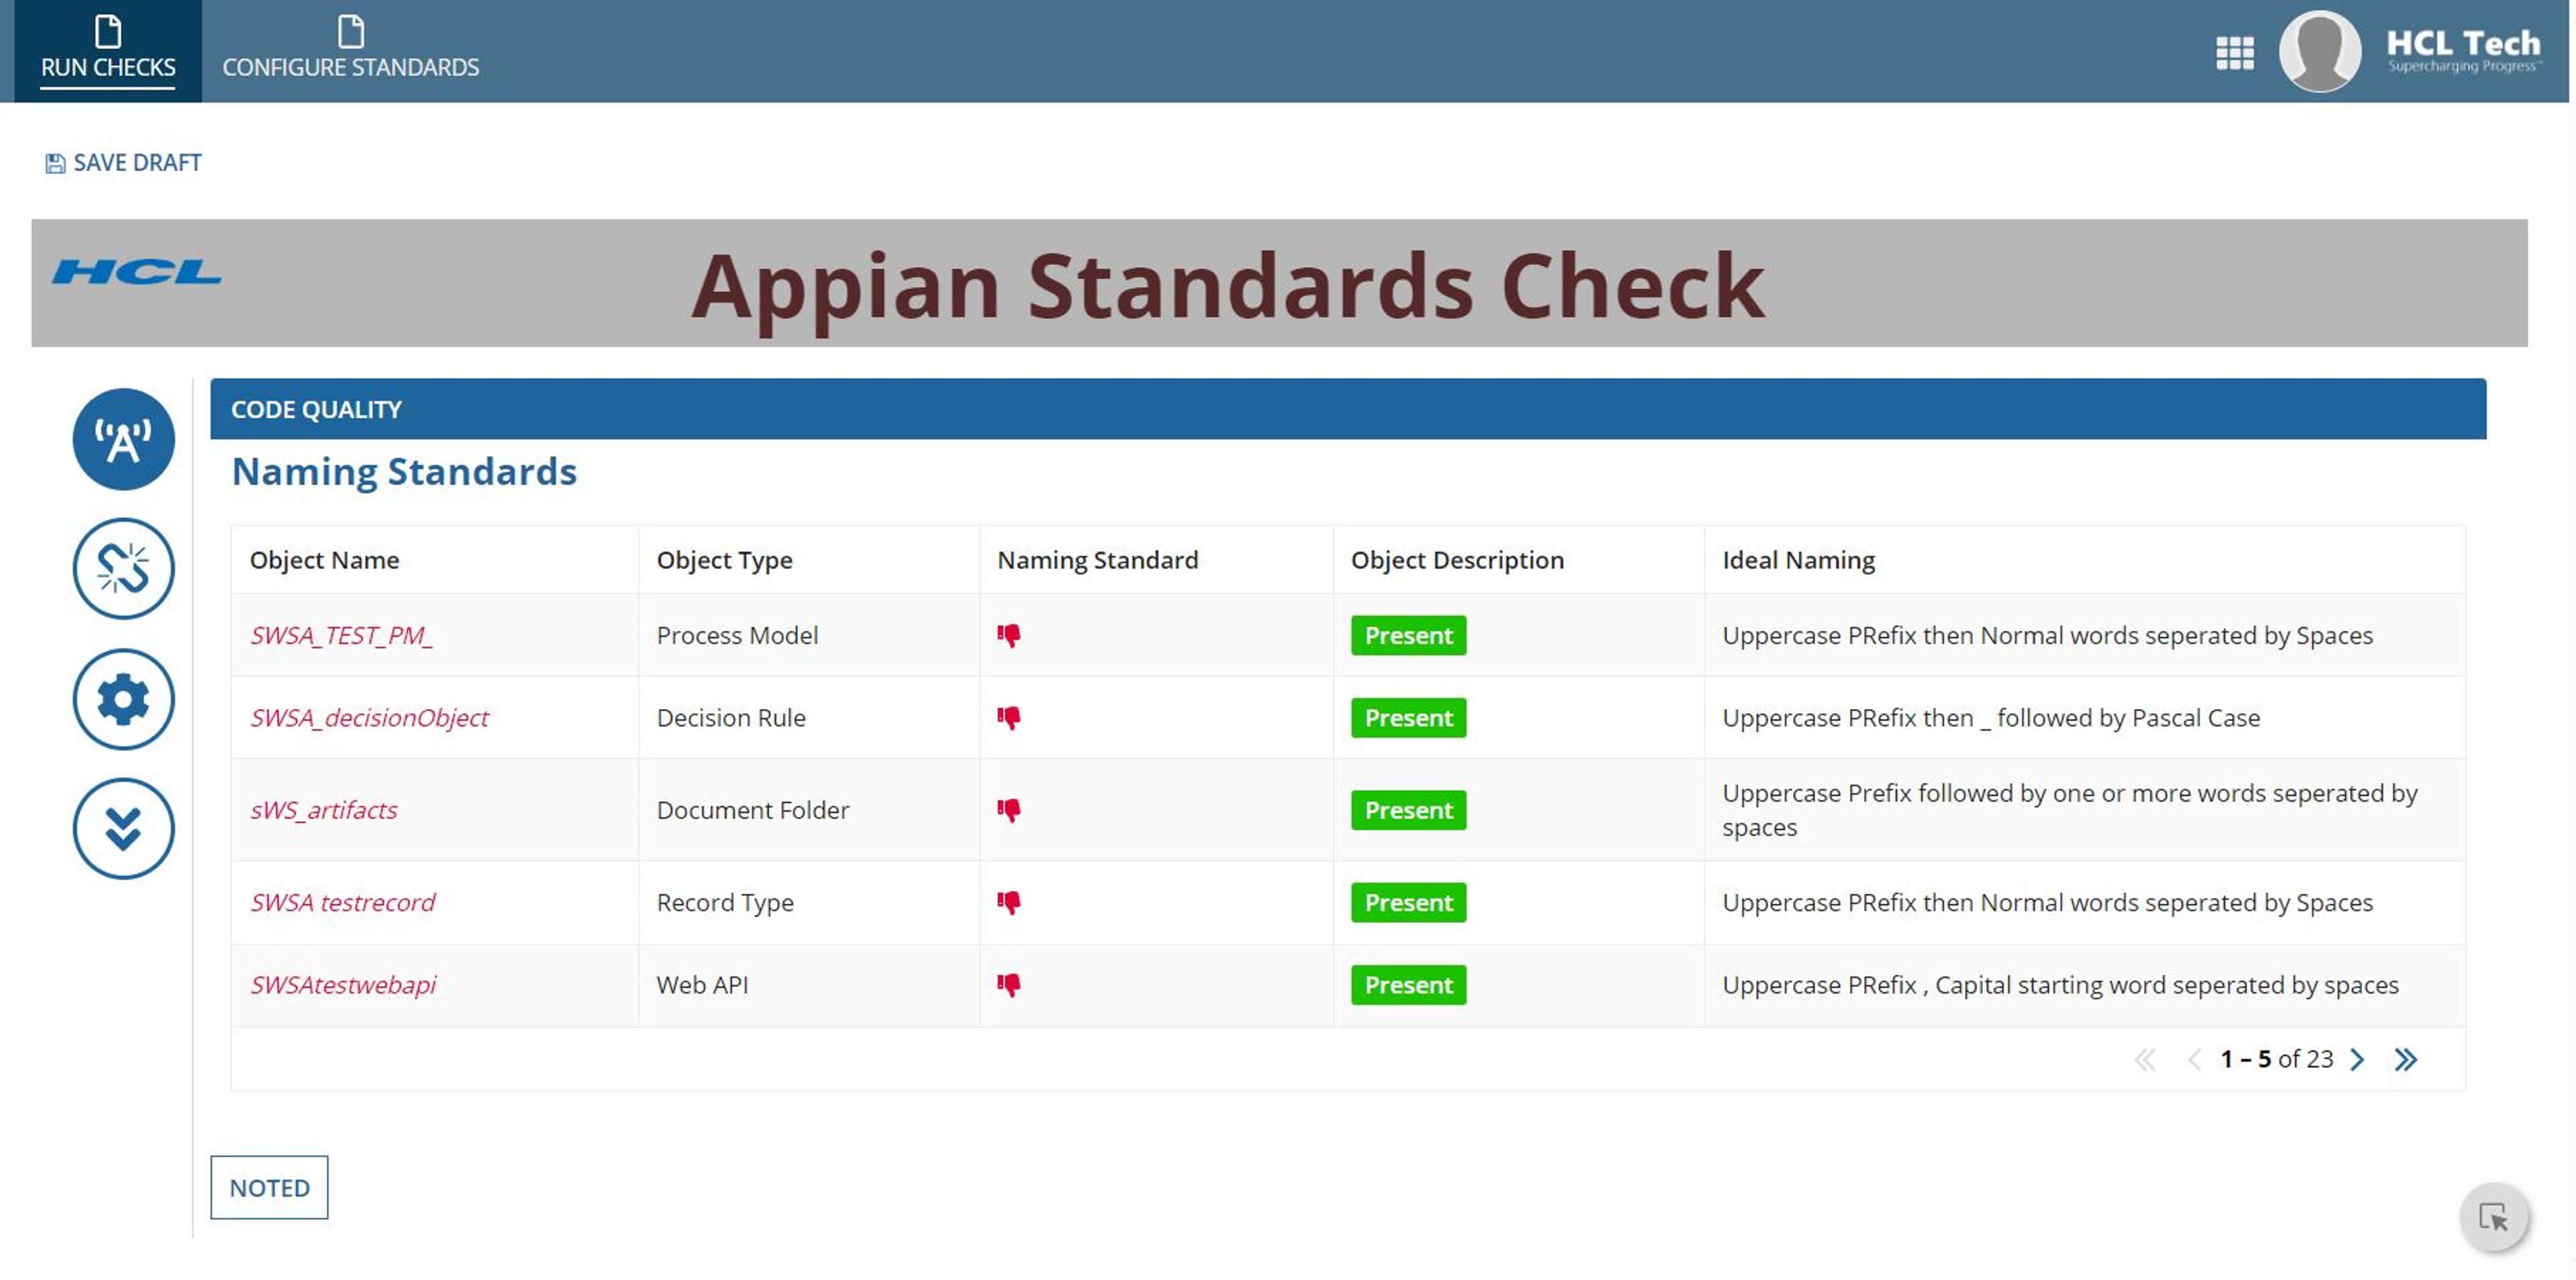
Task: Click Ideal Naming column header
Action: (x=1798, y=560)
